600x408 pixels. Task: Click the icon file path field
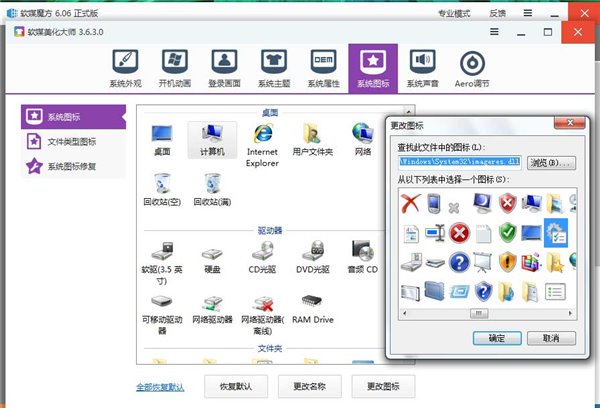pos(459,162)
